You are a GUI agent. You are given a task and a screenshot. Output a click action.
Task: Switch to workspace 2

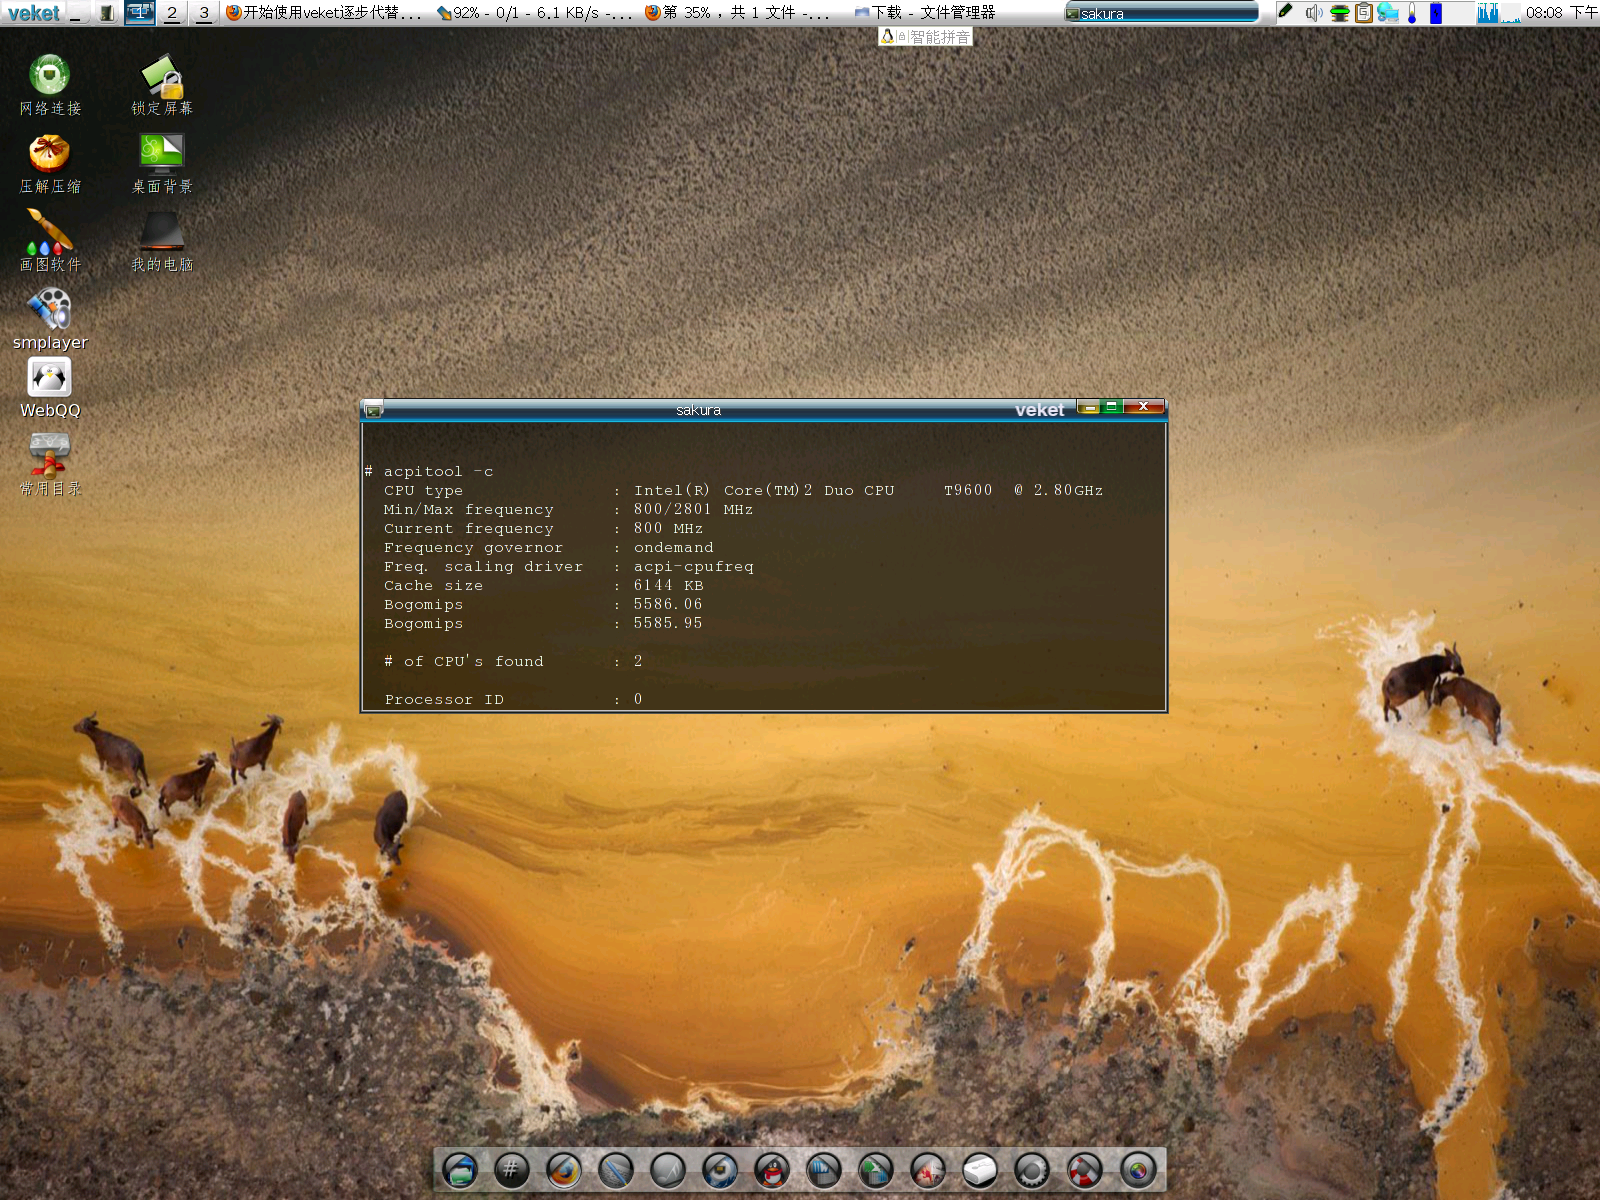[172, 13]
